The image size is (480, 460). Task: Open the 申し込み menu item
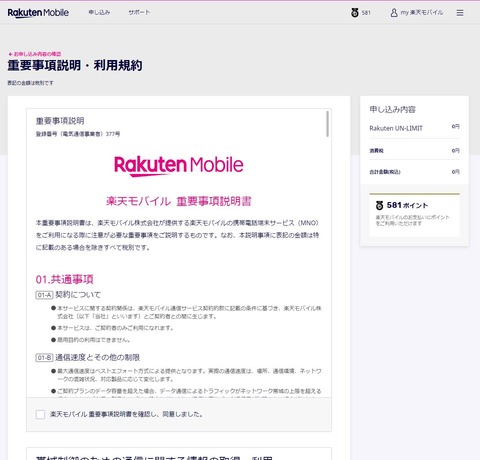pyautogui.click(x=99, y=12)
